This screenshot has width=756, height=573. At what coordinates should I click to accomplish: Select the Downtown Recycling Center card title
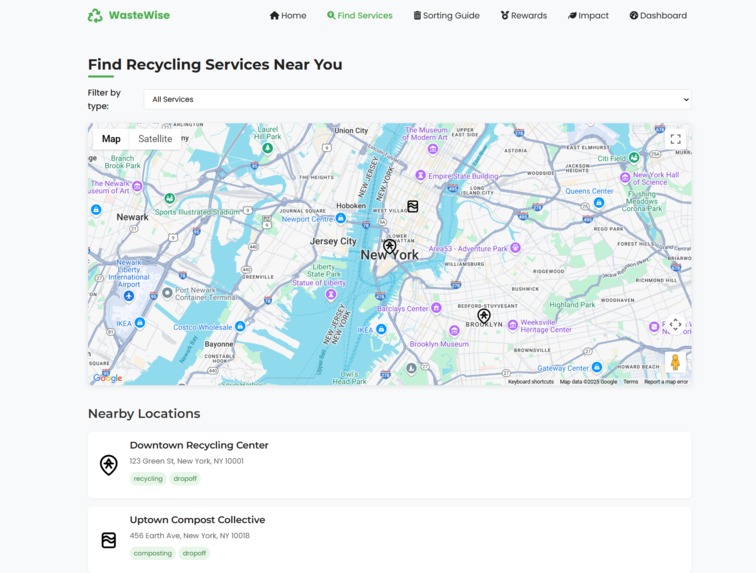pyautogui.click(x=199, y=445)
